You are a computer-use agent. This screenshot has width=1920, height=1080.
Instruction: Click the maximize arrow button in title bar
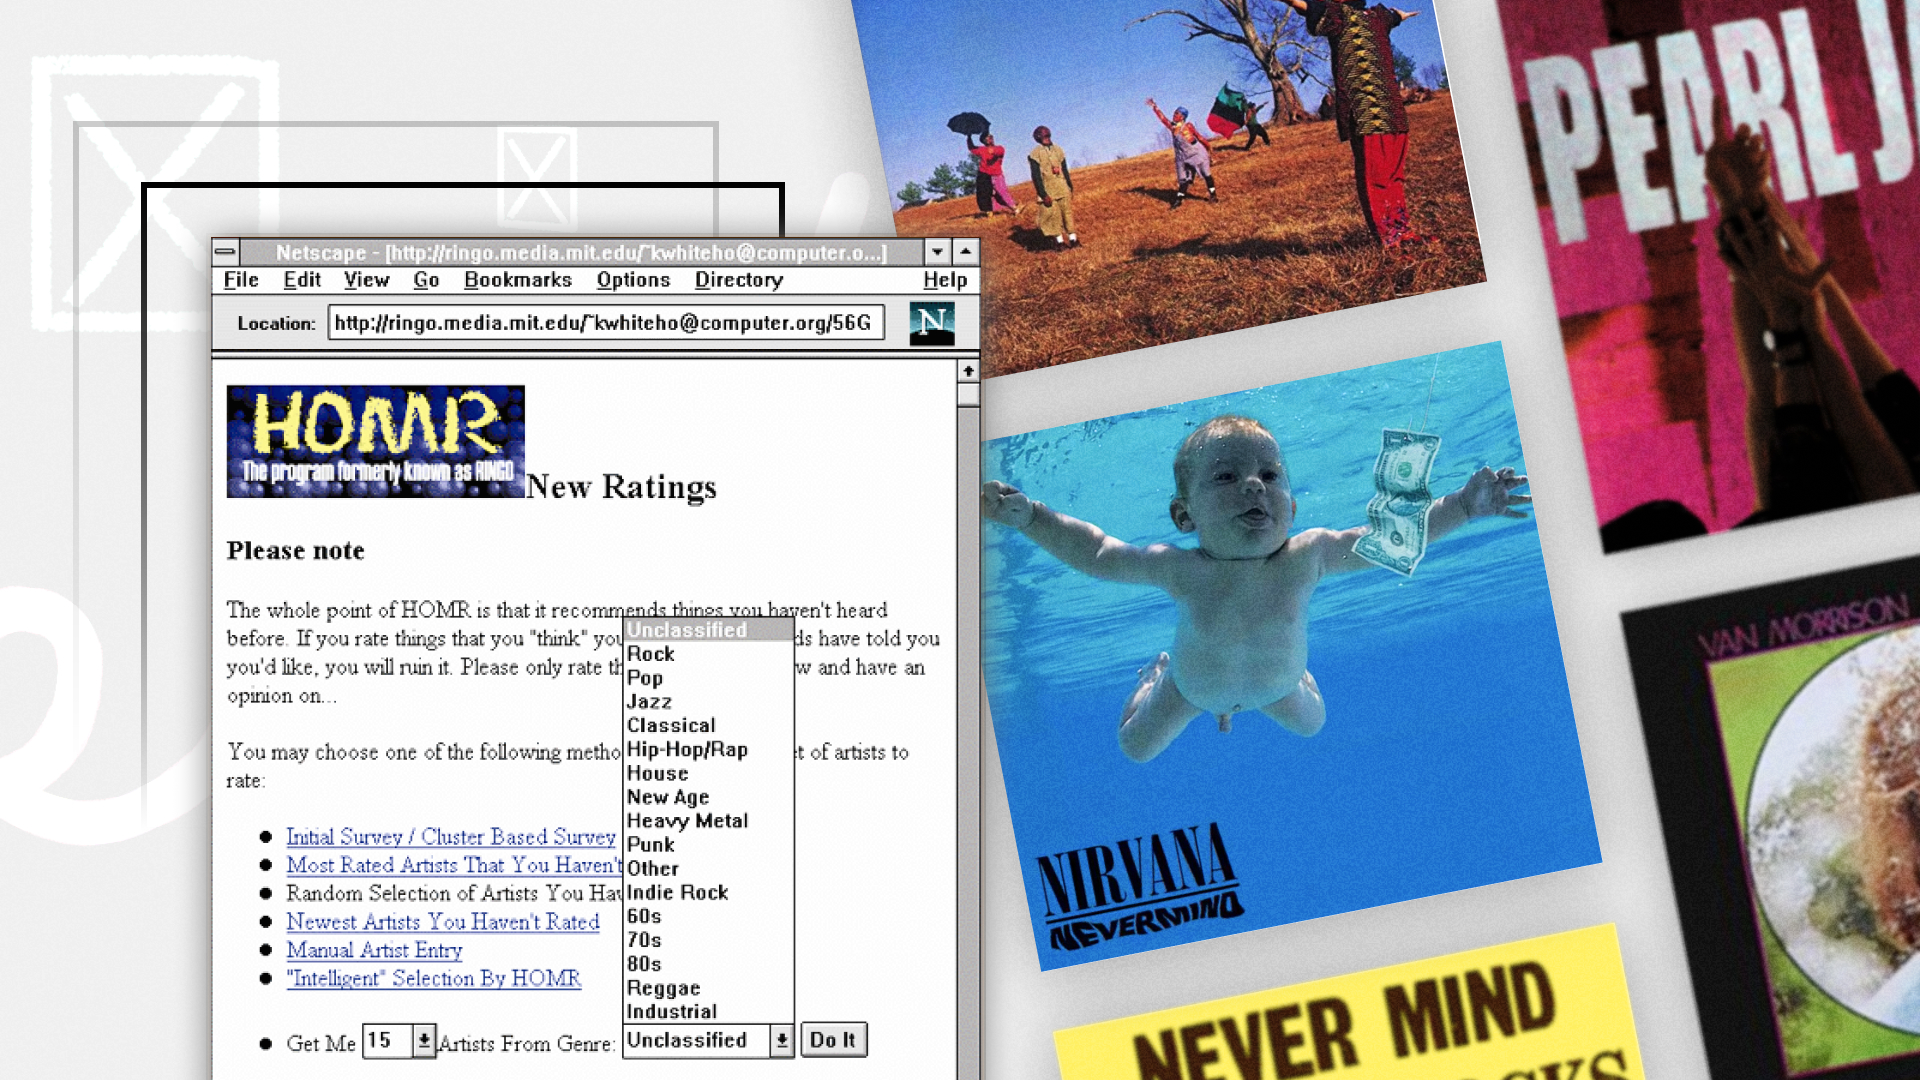click(965, 252)
